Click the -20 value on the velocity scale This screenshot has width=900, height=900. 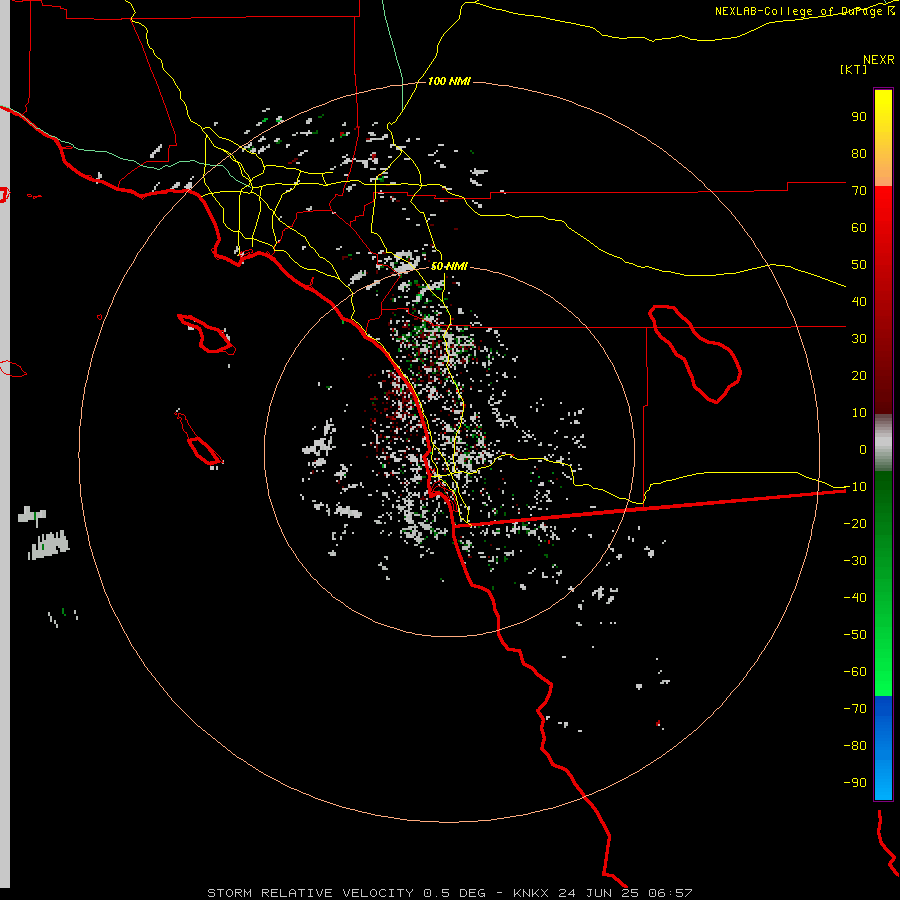point(855,523)
